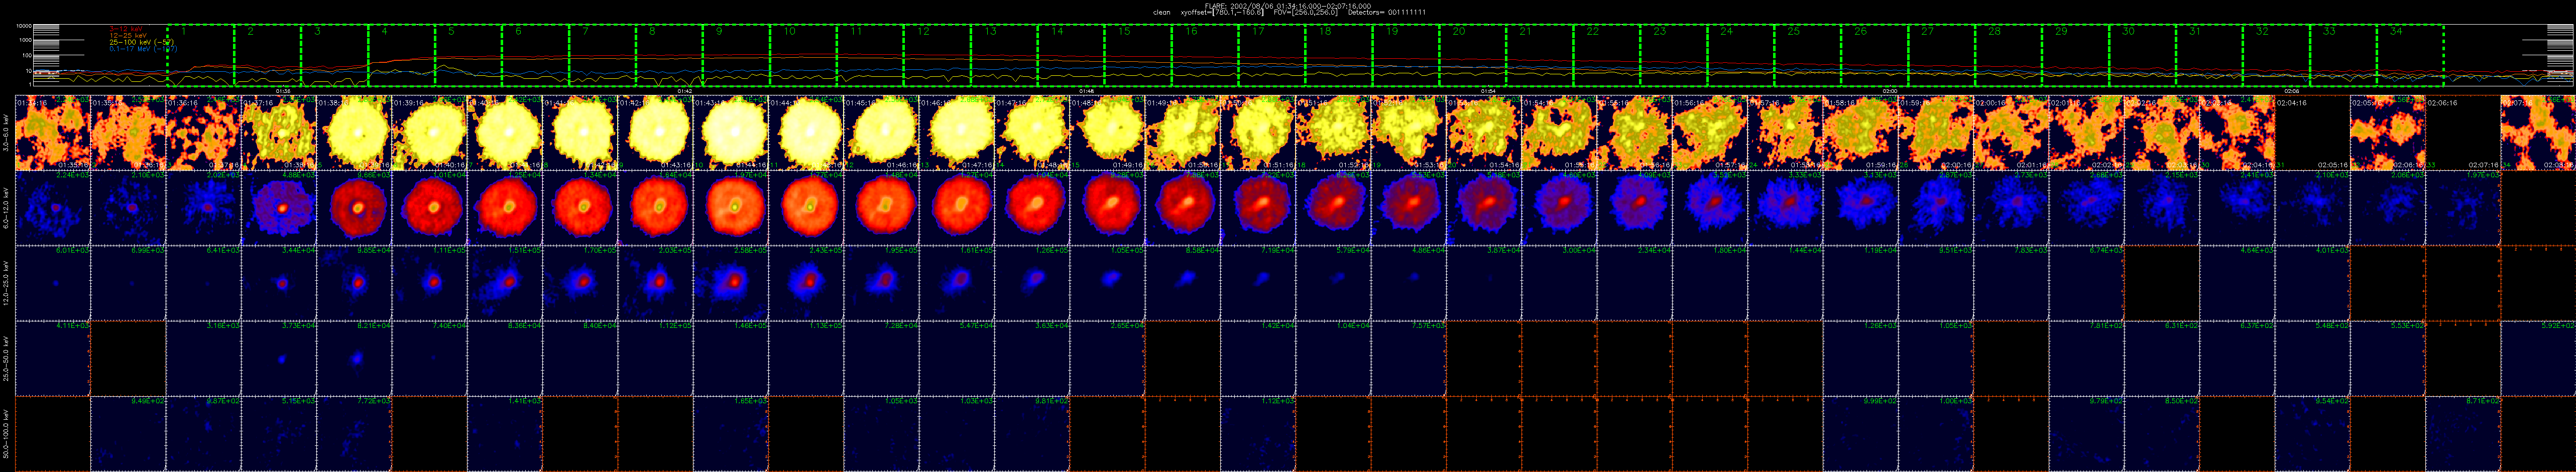Pick time interval 13 on the light curve
The image size is (2576, 472).
click(1004, 56)
